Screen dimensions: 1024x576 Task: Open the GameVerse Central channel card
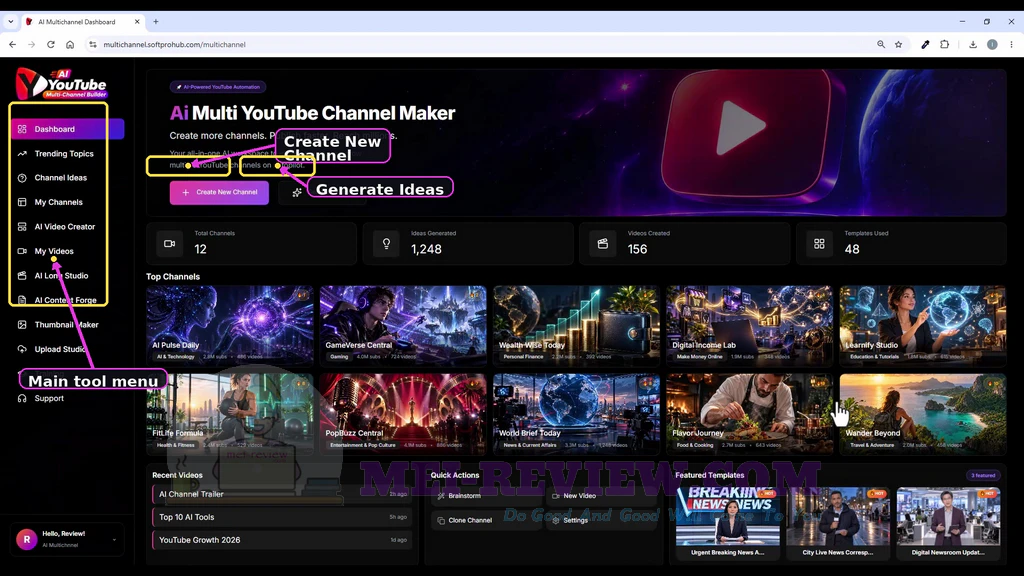click(403, 325)
